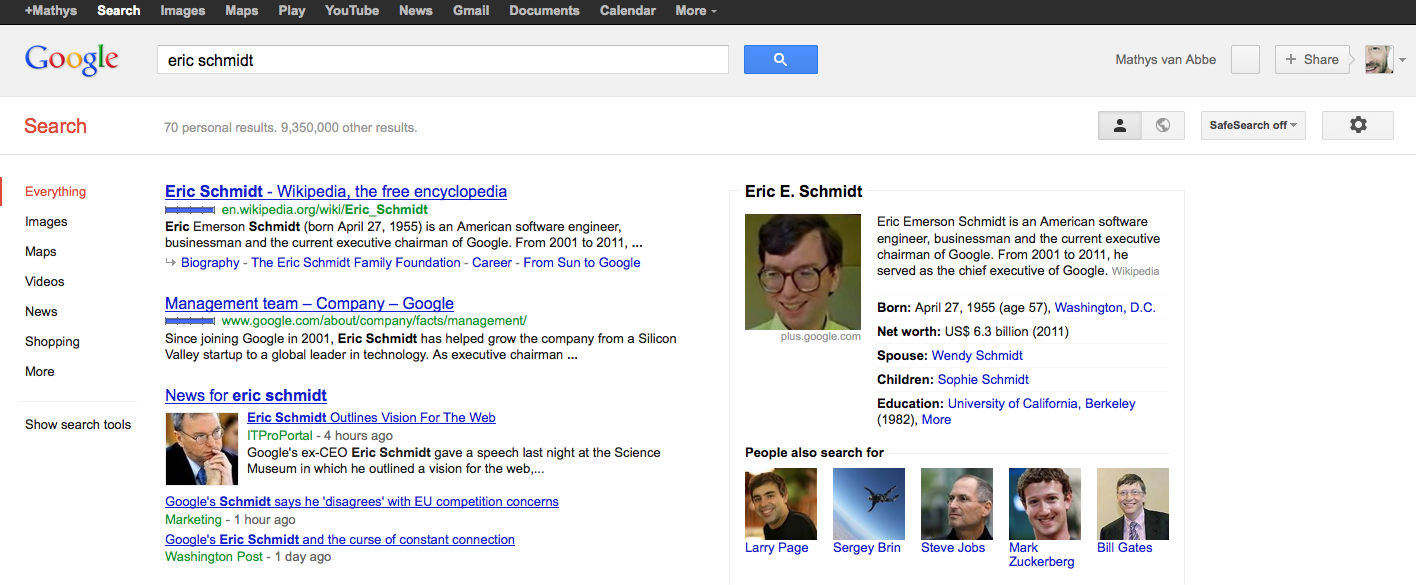Open the news story thumbnail image

click(201, 449)
